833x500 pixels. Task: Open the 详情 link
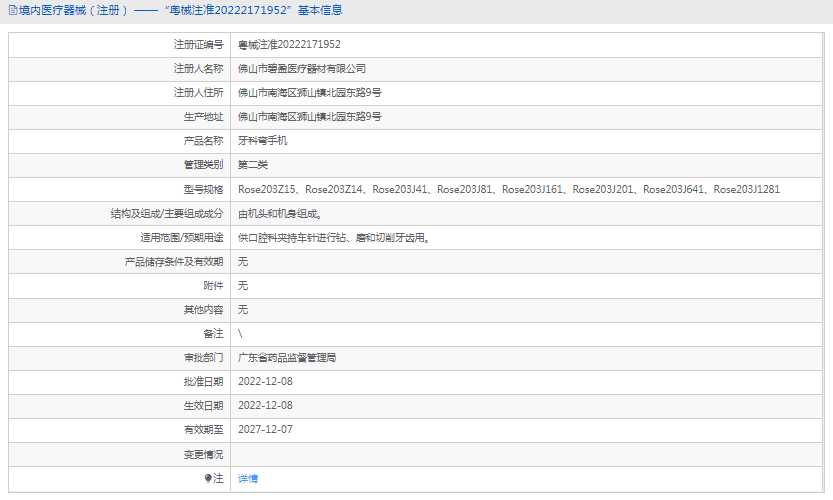(x=248, y=479)
